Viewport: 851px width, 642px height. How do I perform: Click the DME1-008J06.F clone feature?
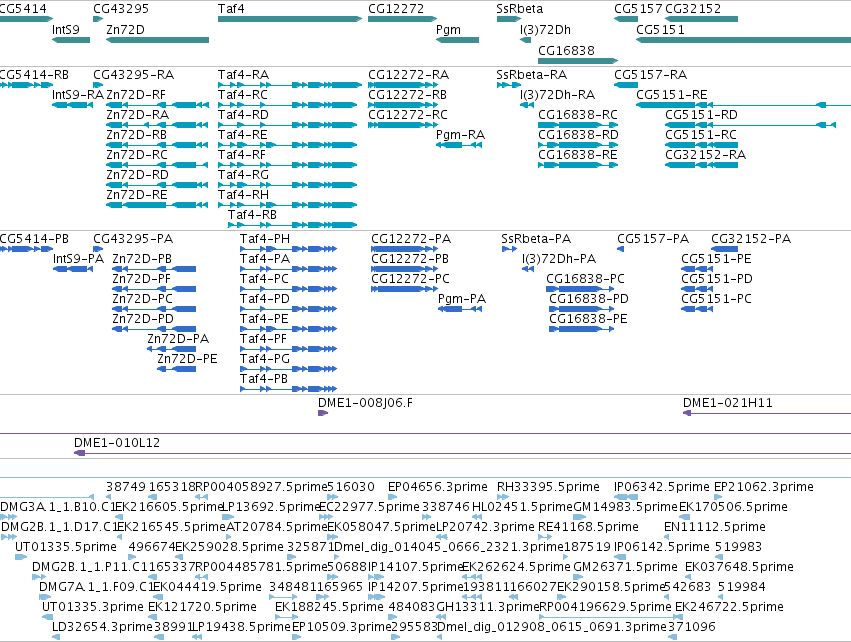pos(323,413)
